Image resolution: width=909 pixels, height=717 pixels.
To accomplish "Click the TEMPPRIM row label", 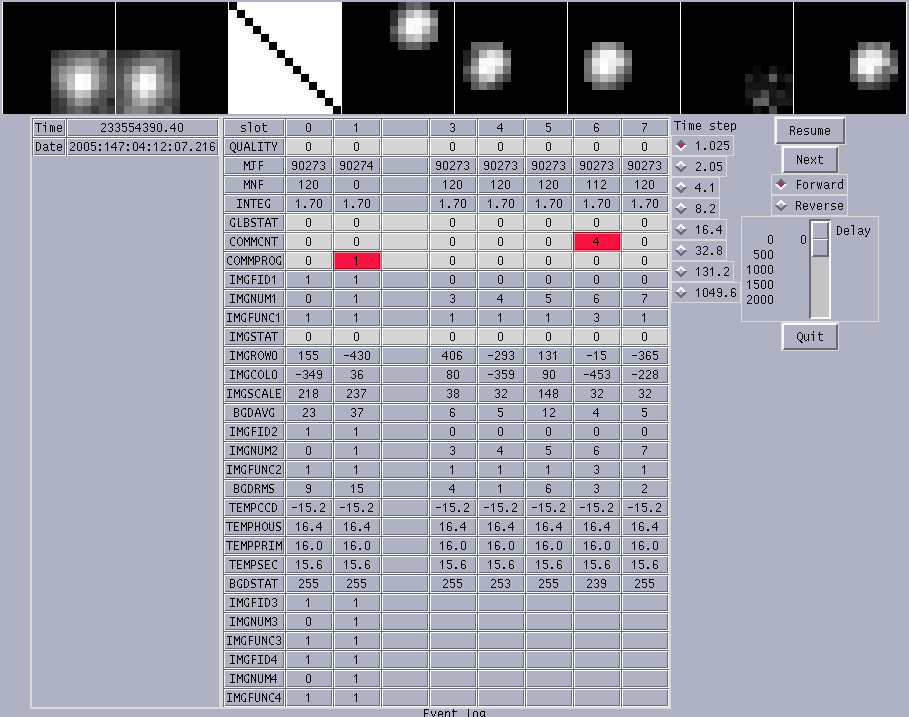I will click(254, 546).
